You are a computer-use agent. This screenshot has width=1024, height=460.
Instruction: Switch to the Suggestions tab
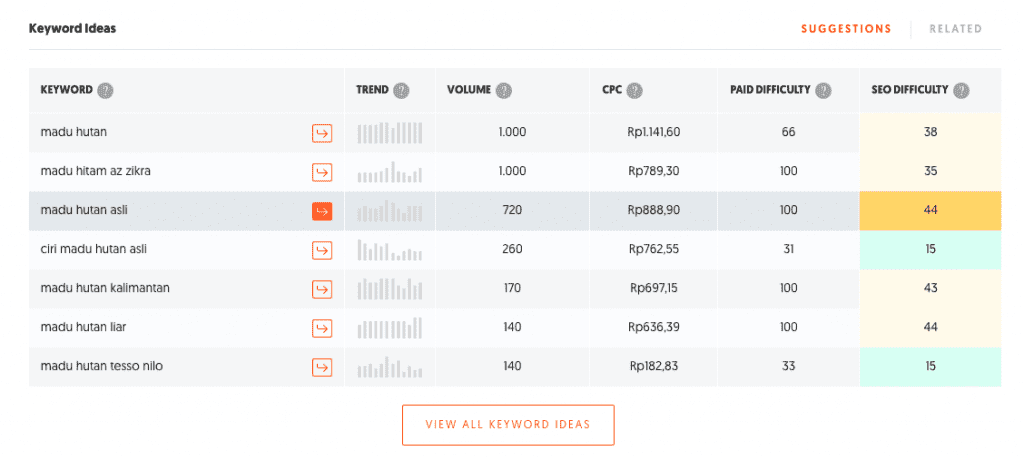[846, 29]
